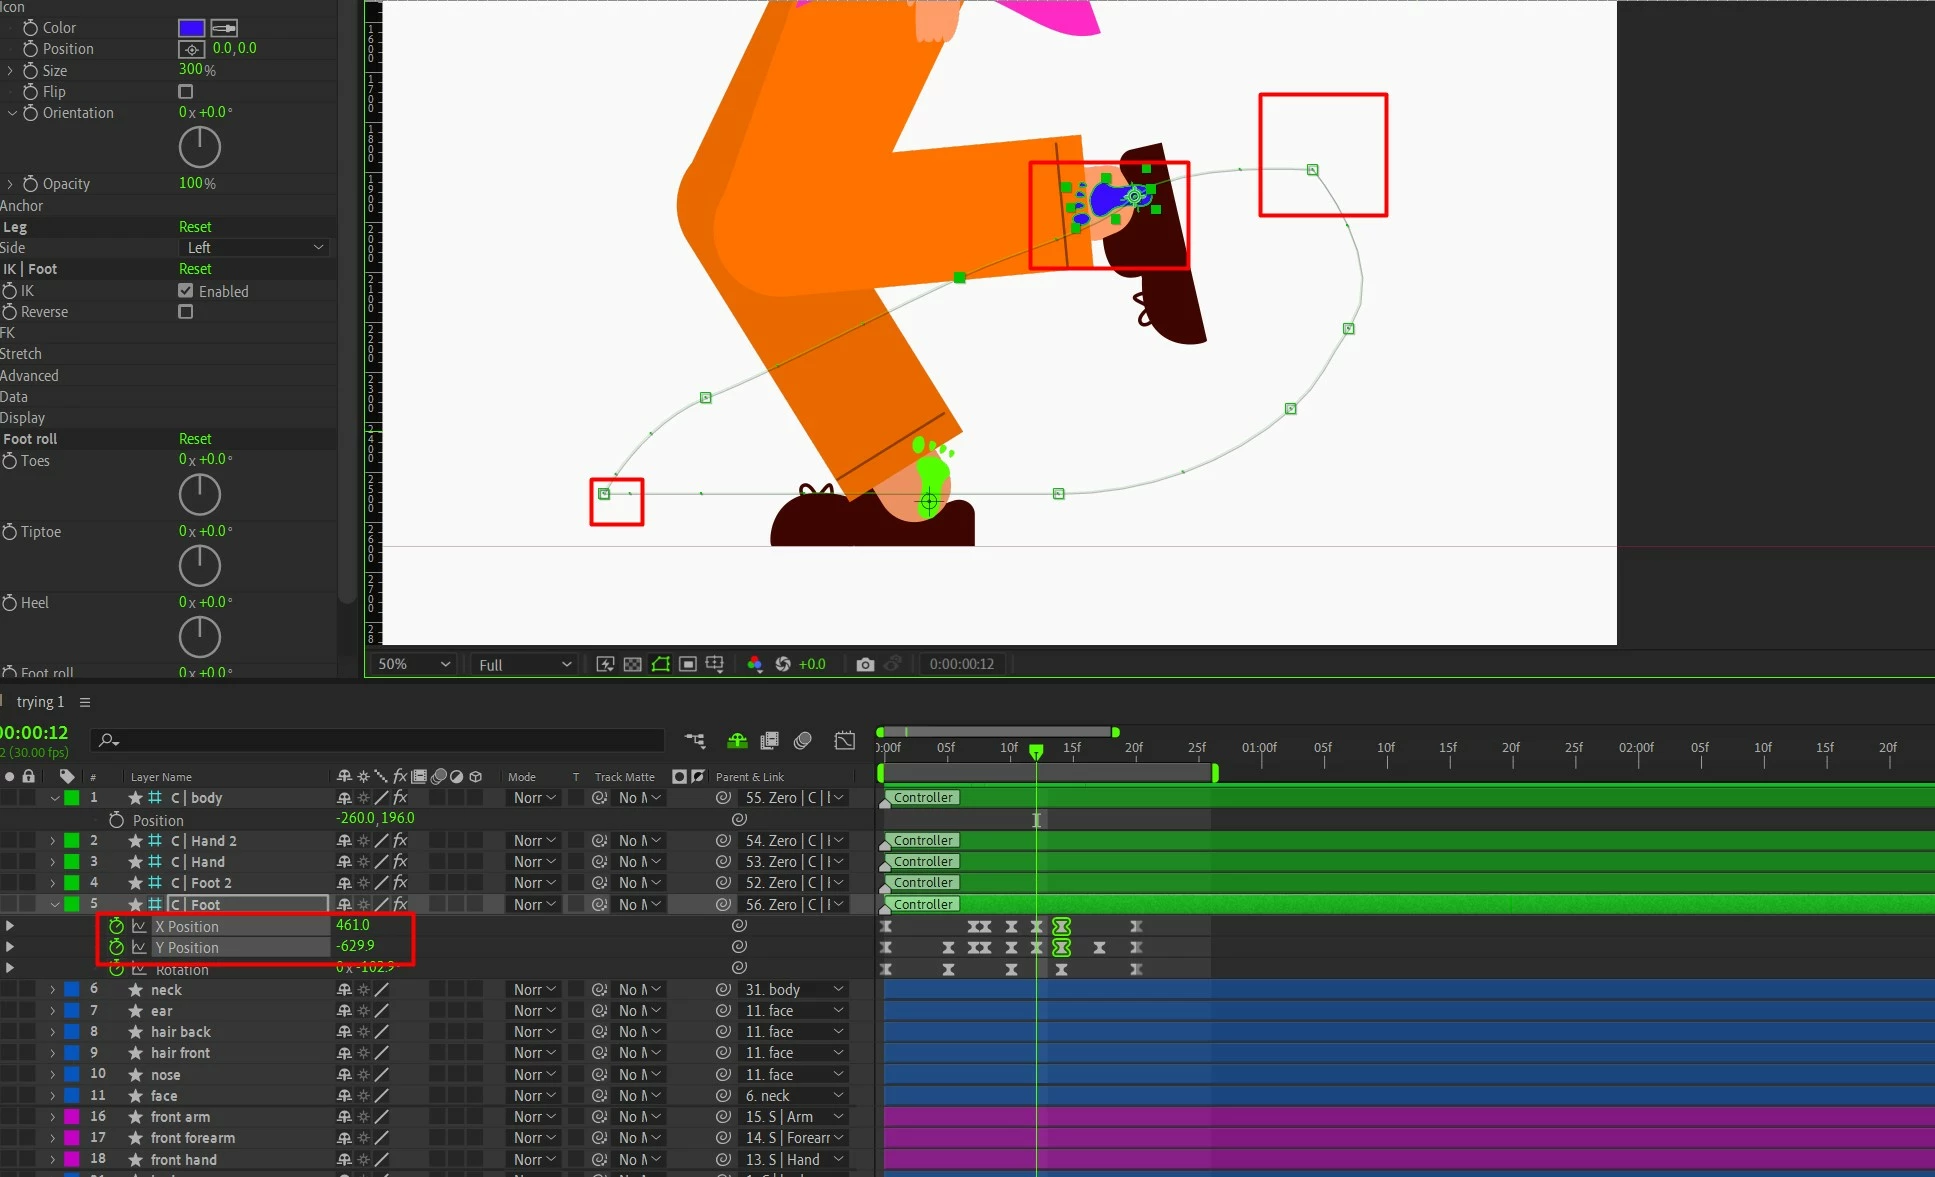
Task: Click Reset next to Leg
Action: (x=195, y=227)
